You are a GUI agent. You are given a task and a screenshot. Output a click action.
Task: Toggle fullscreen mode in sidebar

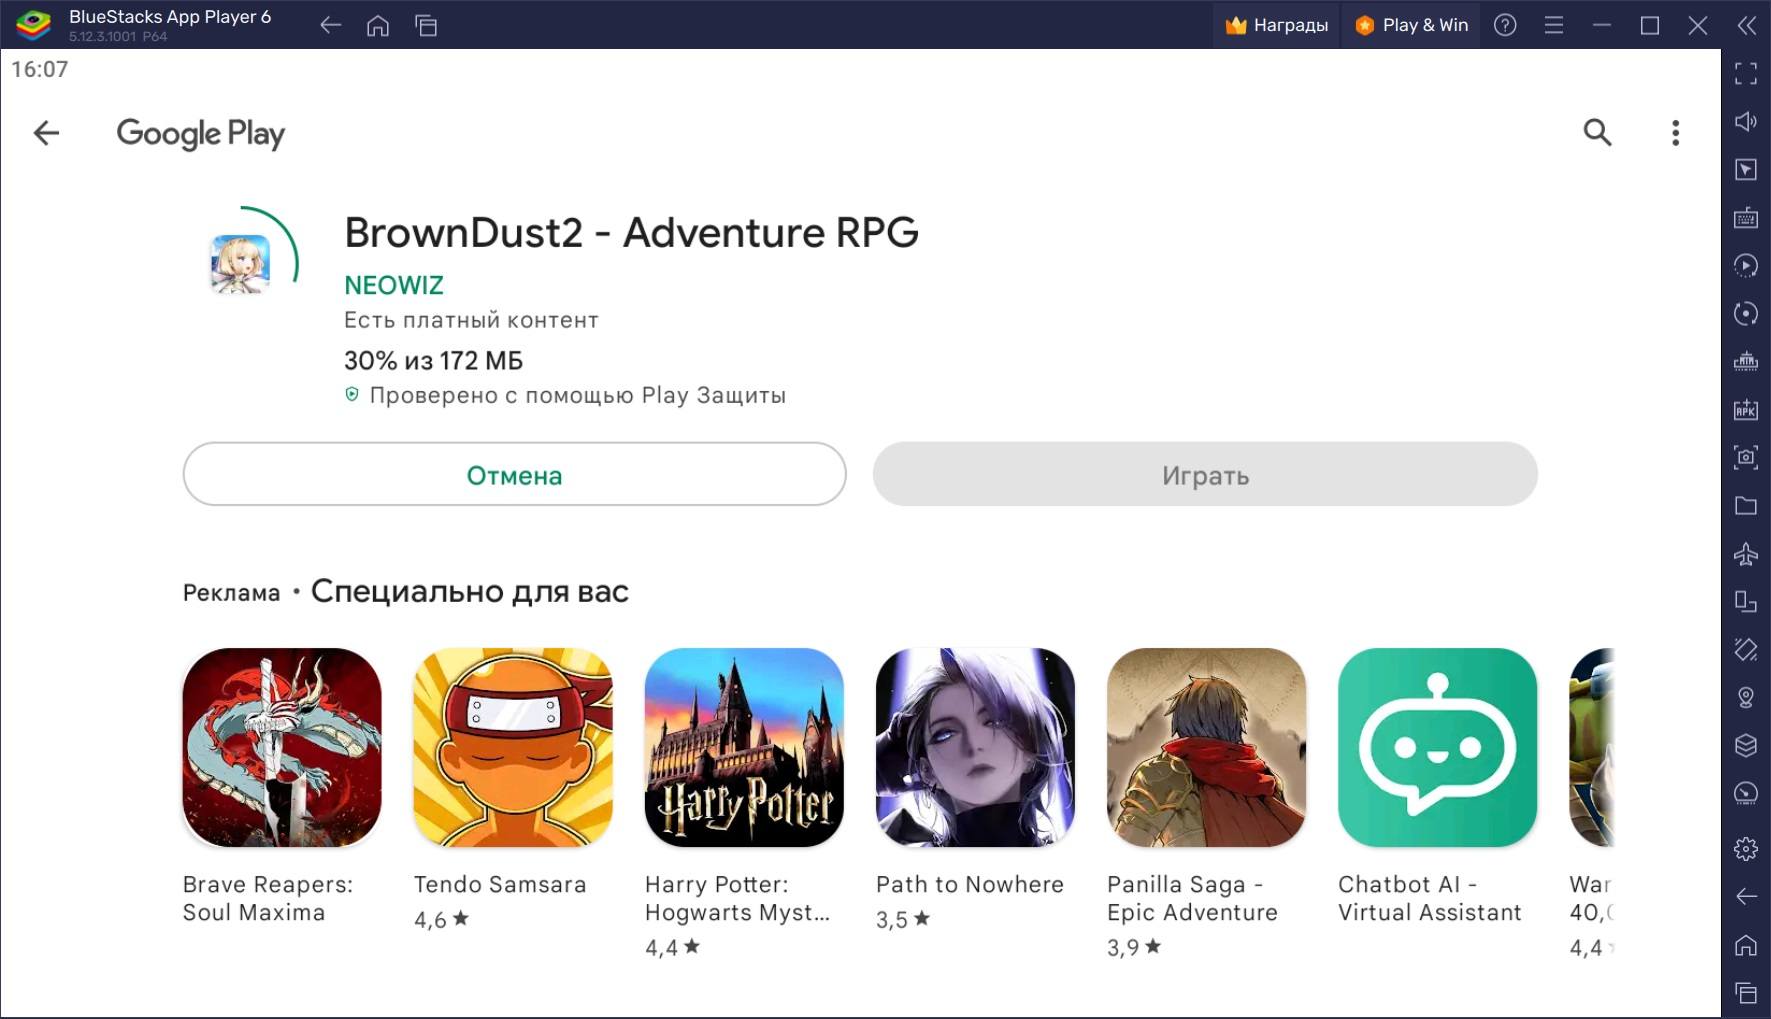[1746, 73]
